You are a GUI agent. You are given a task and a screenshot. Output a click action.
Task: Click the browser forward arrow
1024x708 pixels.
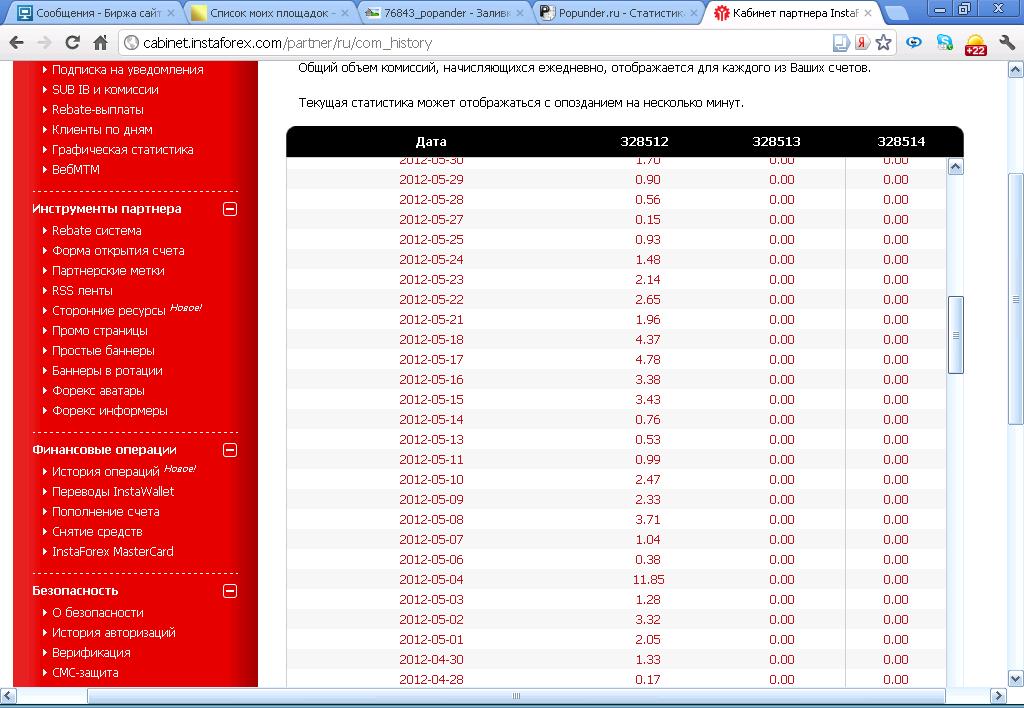[x=44, y=43]
